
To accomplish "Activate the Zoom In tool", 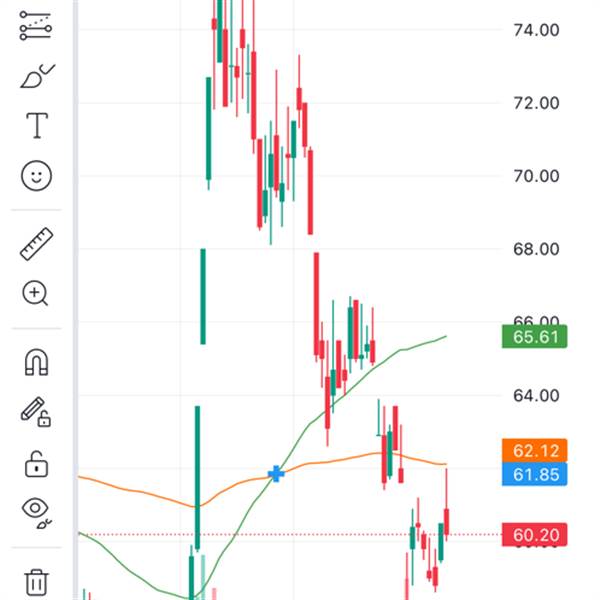I will click(35, 293).
